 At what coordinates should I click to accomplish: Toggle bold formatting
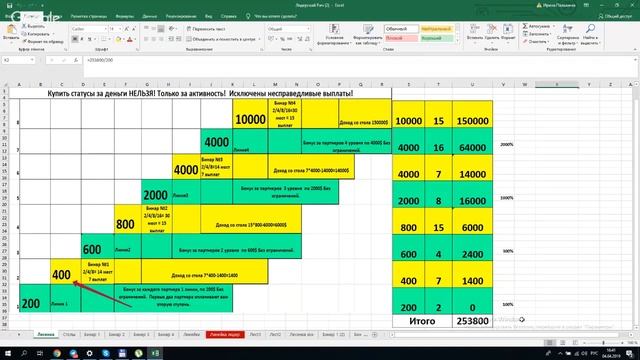[x=75, y=39]
